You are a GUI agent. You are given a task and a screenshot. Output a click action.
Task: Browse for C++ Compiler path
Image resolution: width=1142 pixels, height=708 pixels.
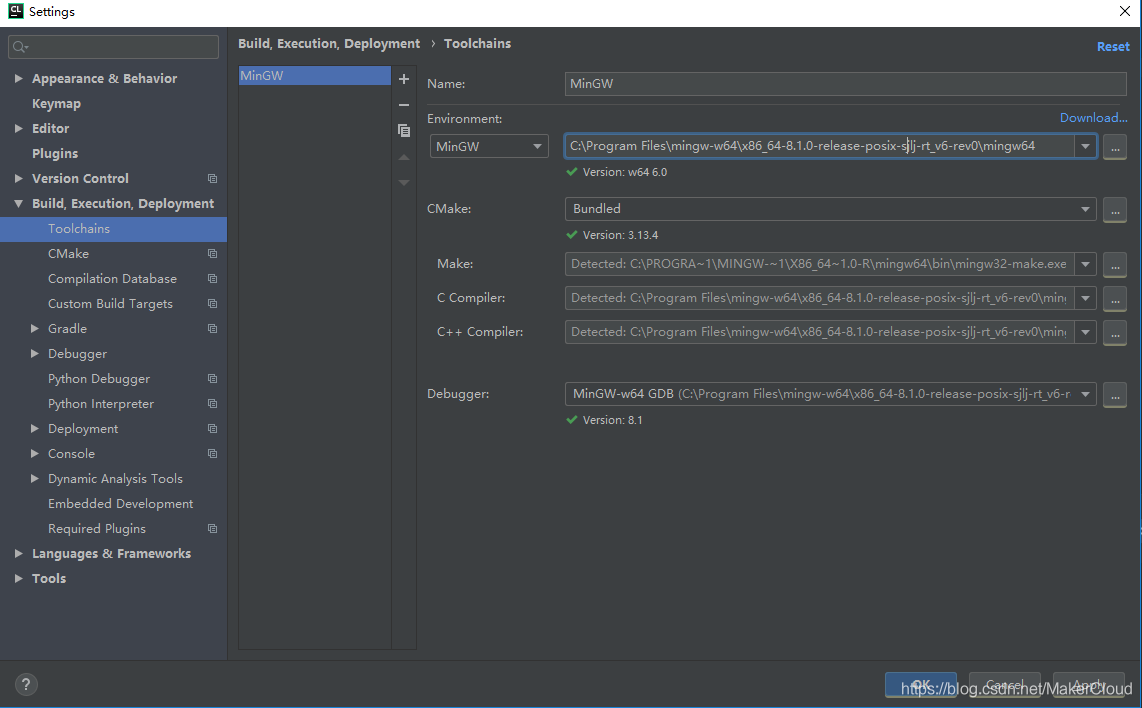coord(1114,332)
